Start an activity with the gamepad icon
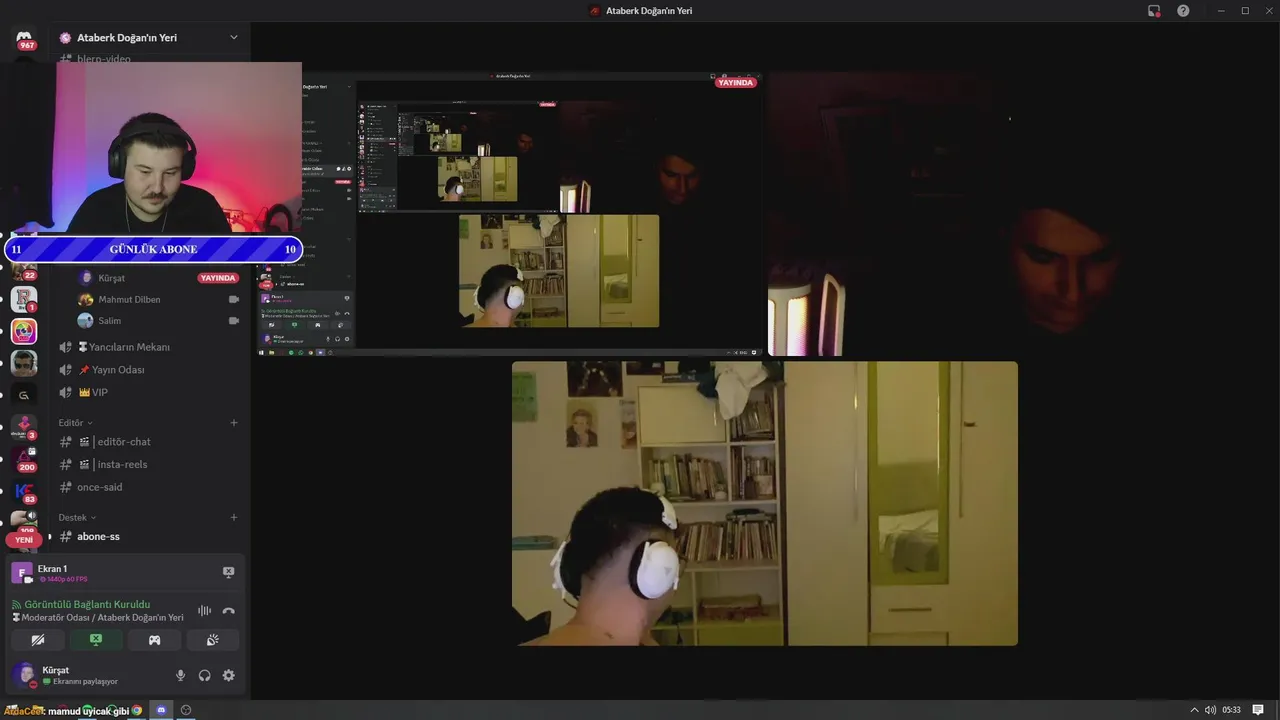The image size is (1280, 720). [155, 640]
